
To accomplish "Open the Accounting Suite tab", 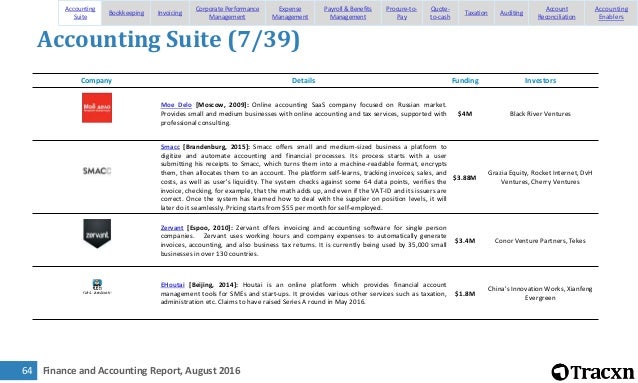I will pos(80,13).
